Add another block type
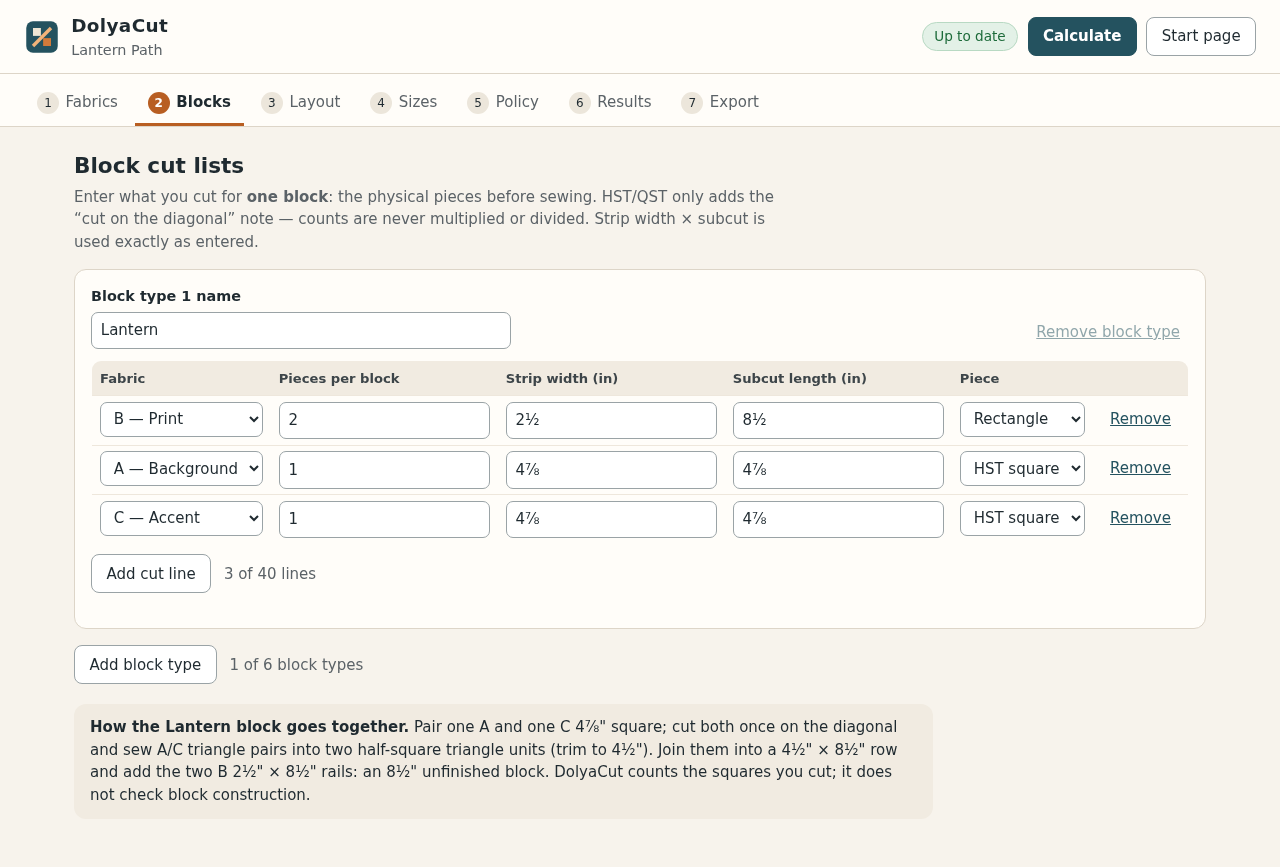The image size is (1280, 867). (145, 665)
